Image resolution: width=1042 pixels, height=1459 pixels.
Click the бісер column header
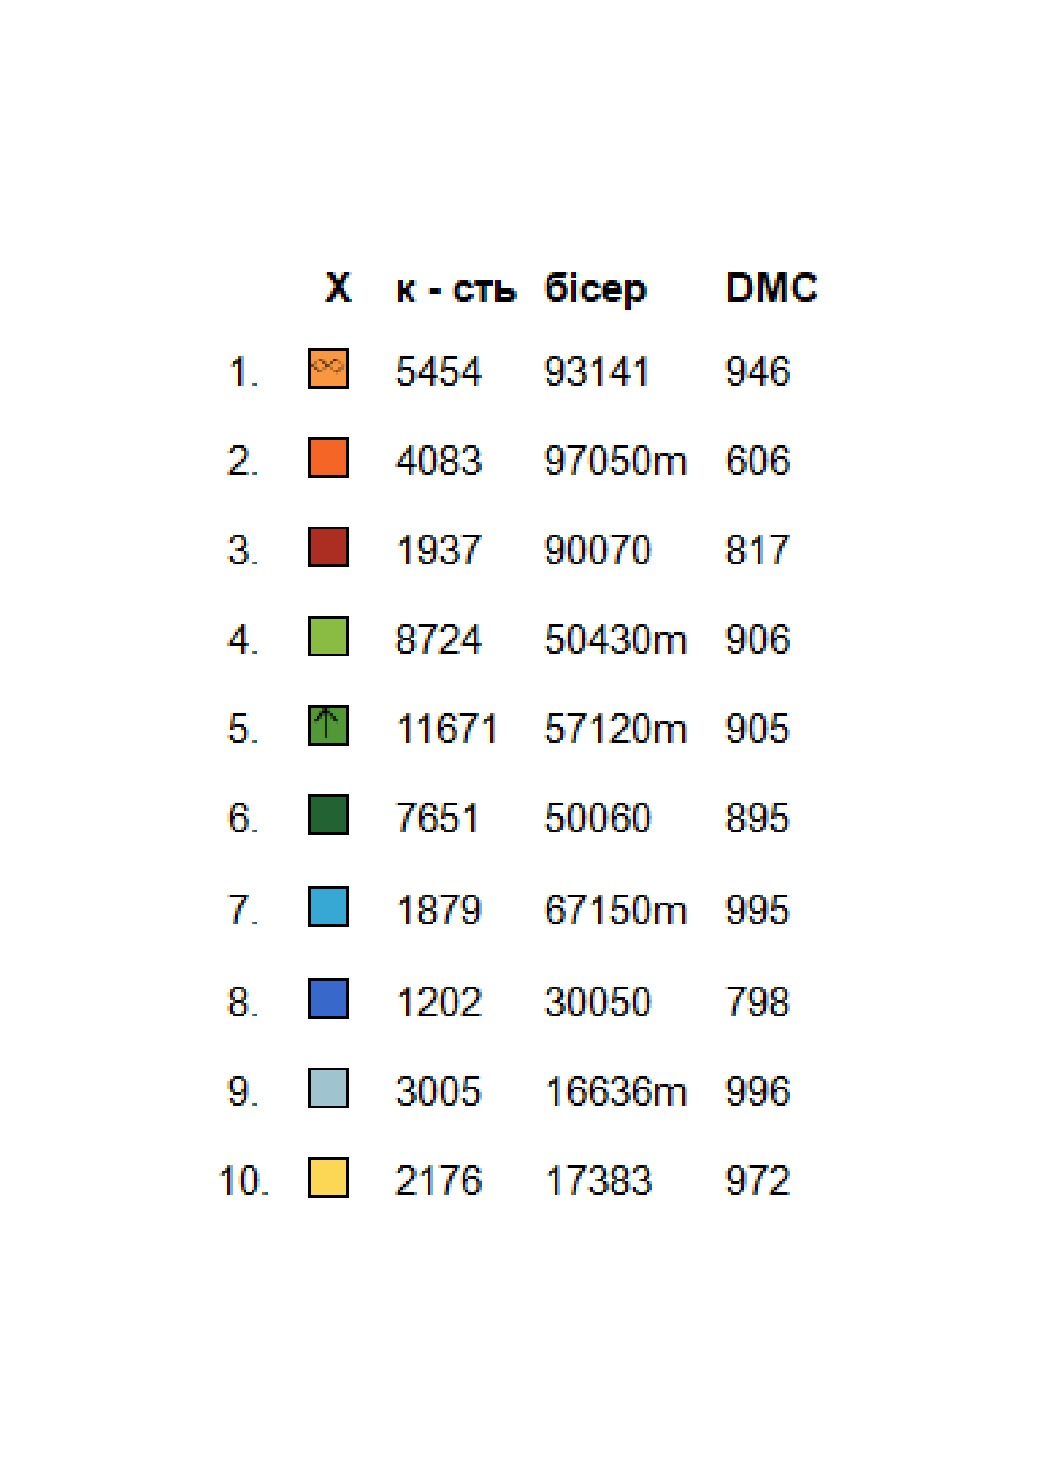tap(595, 290)
